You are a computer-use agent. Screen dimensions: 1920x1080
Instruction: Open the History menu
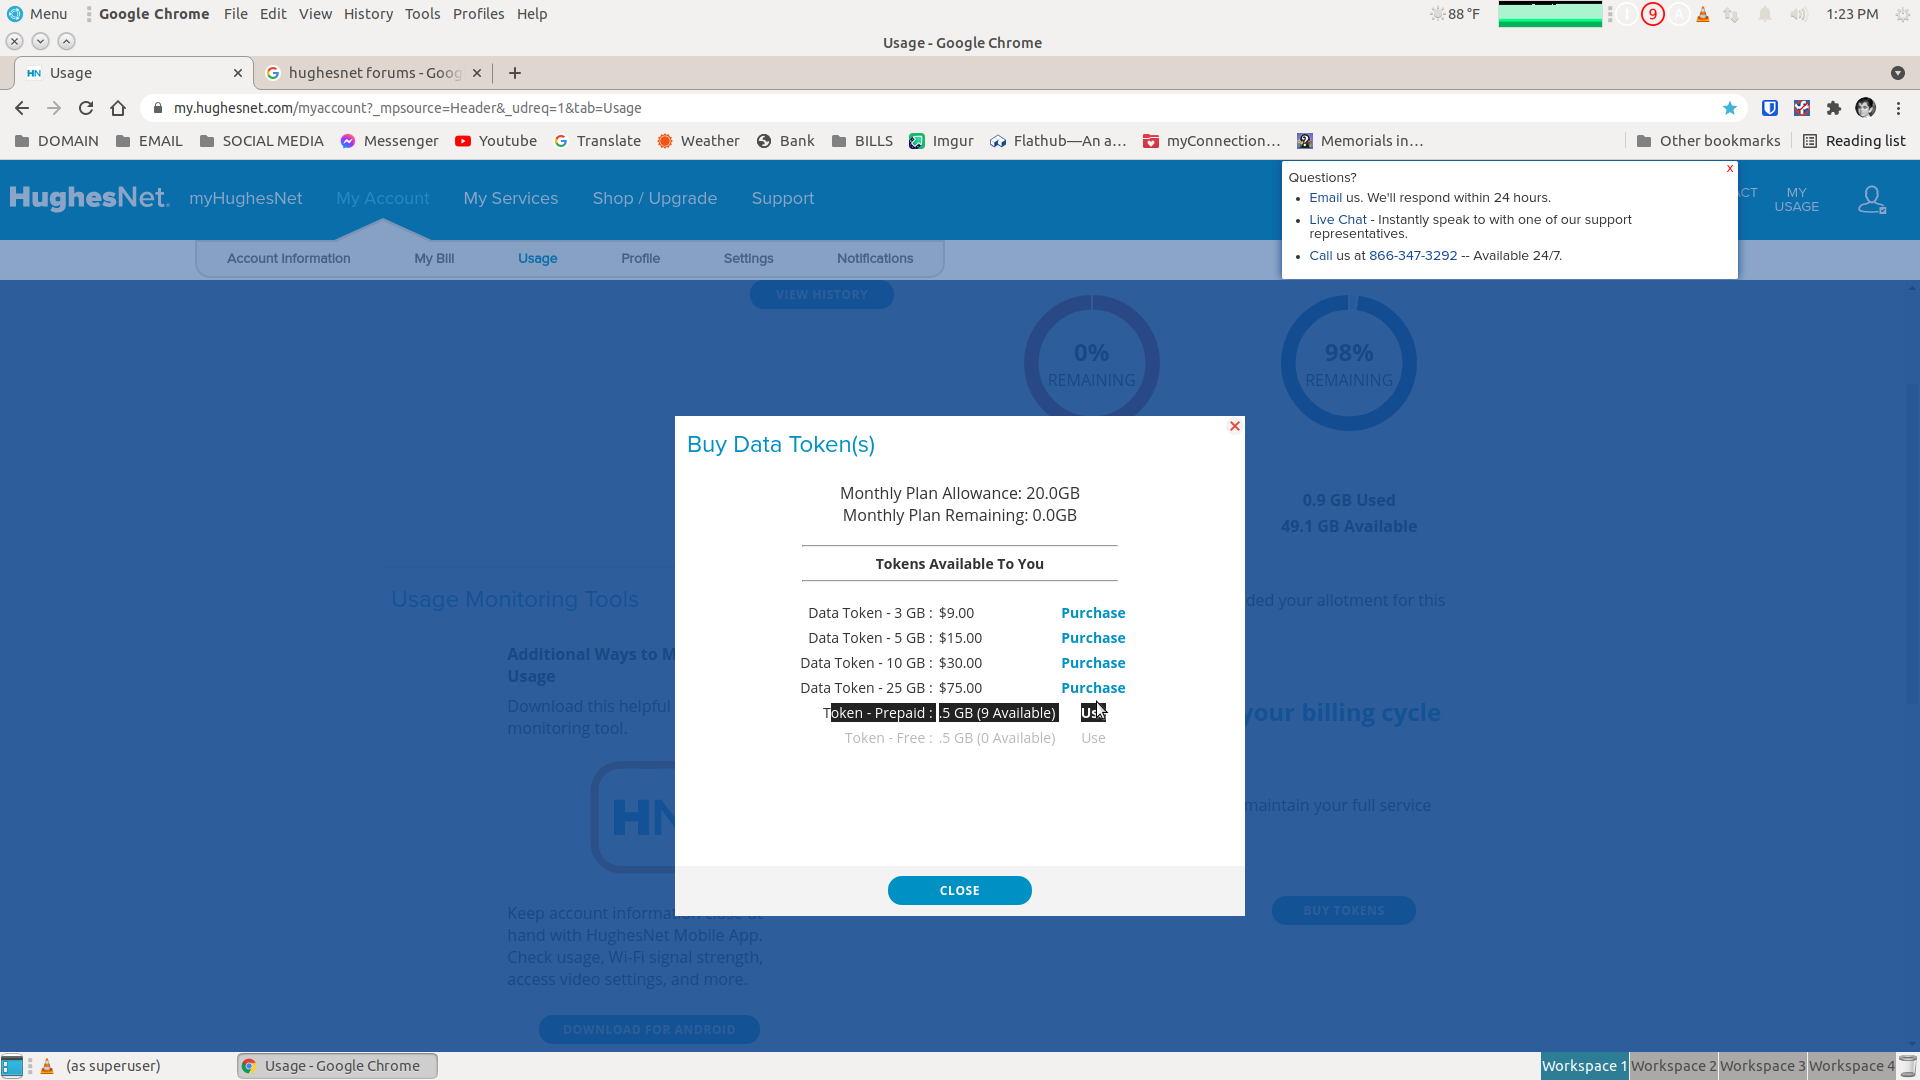click(x=368, y=14)
